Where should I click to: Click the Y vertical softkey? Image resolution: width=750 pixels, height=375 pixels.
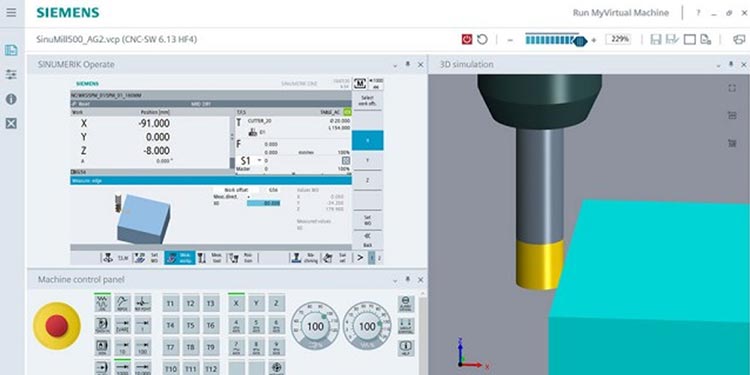pyautogui.click(x=367, y=161)
